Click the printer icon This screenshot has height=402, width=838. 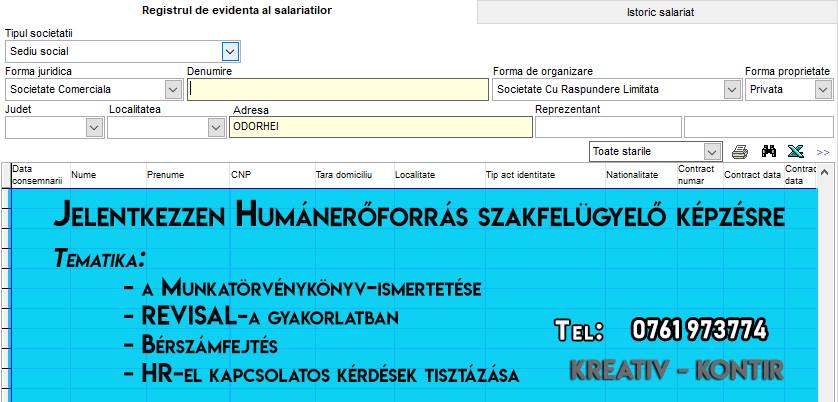(x=740, y=152)
